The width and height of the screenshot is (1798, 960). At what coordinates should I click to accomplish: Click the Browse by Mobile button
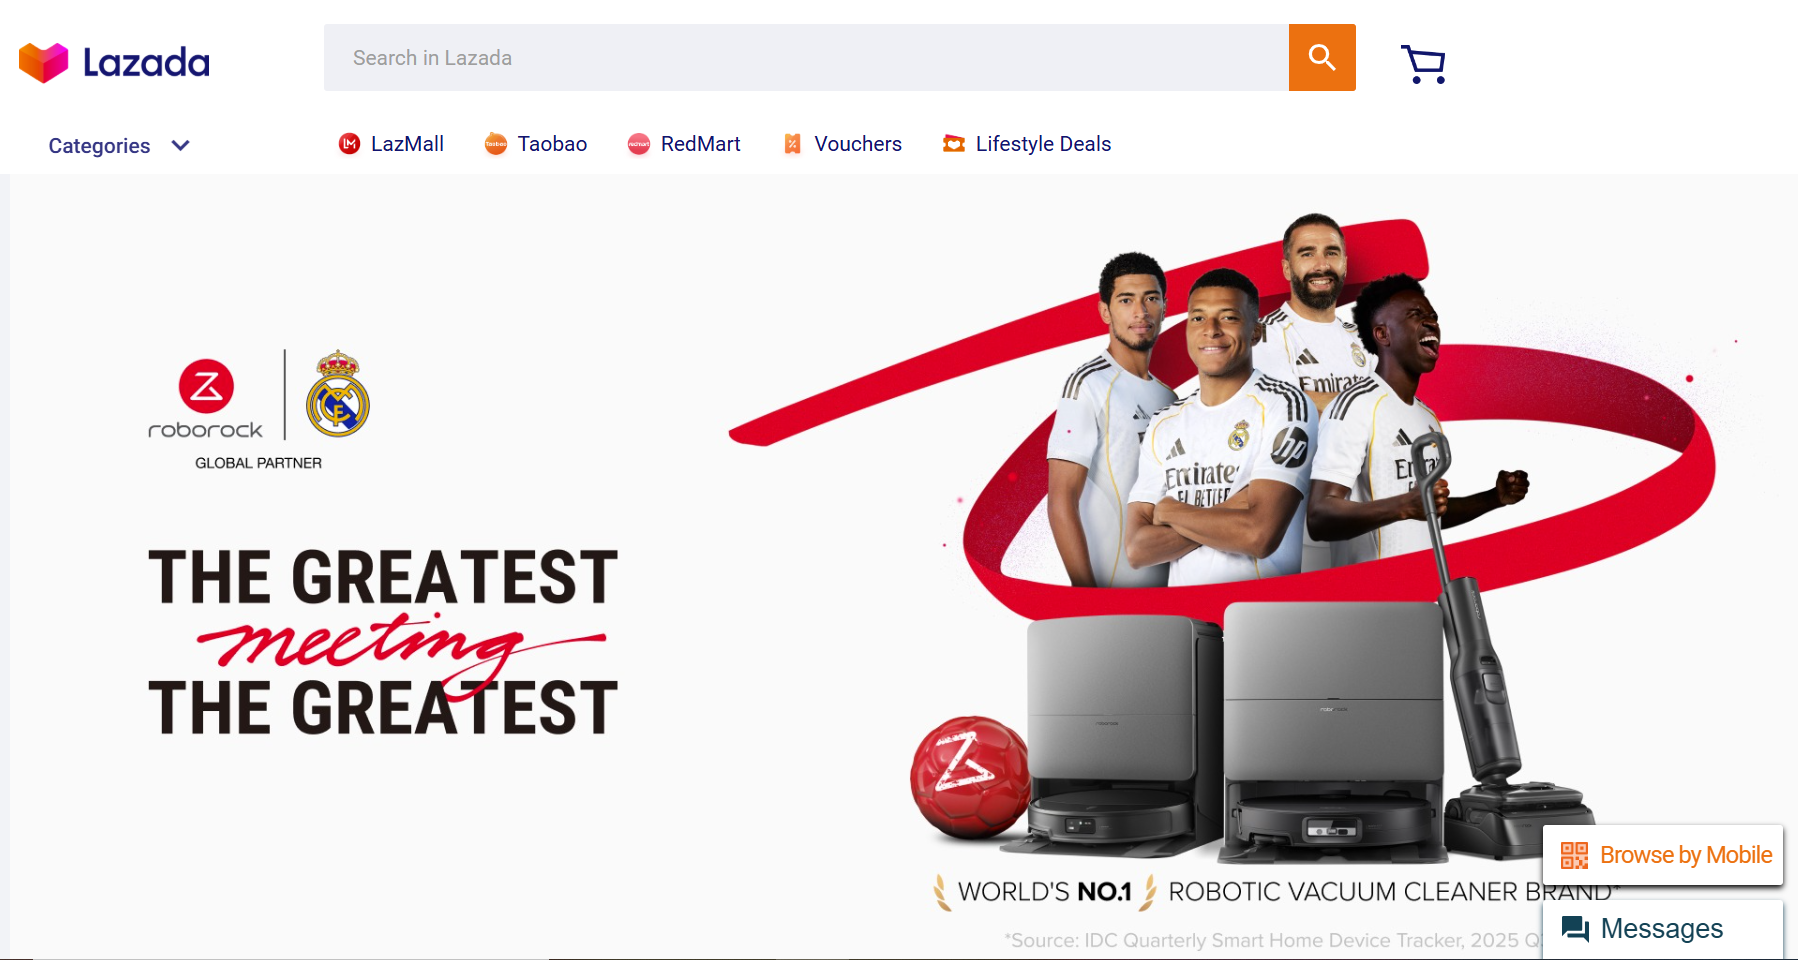click(1663, 855)
